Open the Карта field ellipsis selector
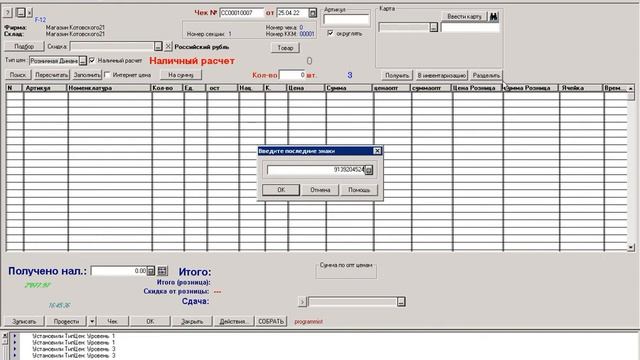The width and height of the screenshot is (640, 360). (433, 27)
